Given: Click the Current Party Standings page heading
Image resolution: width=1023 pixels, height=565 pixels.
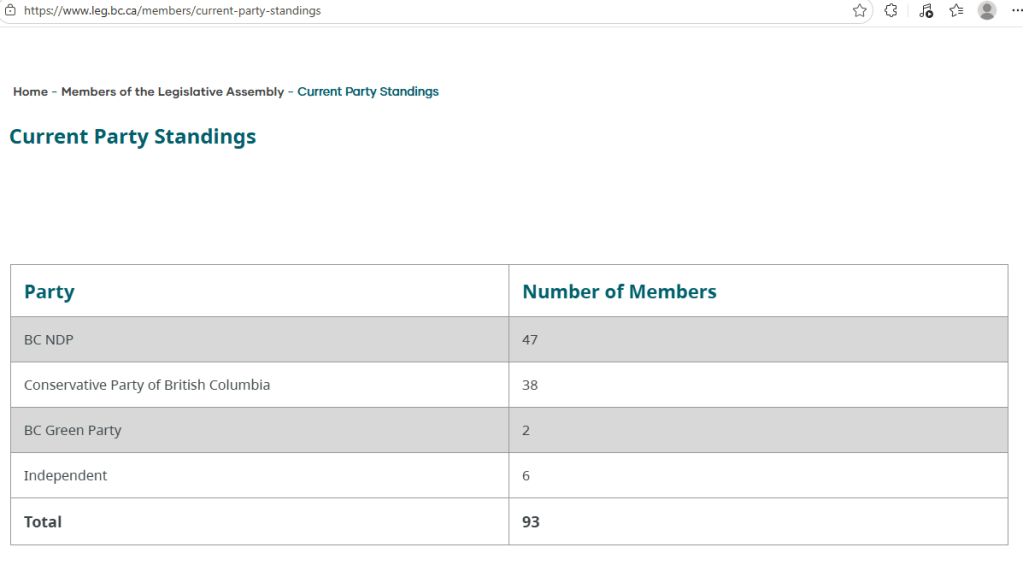Looking at the screenshot, I should point(132,137).
